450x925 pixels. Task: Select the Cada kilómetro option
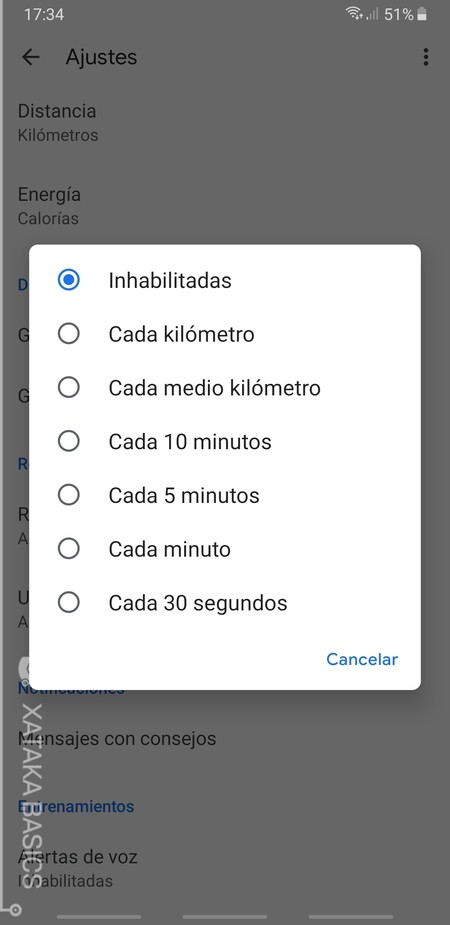click(x=225, y=334)
